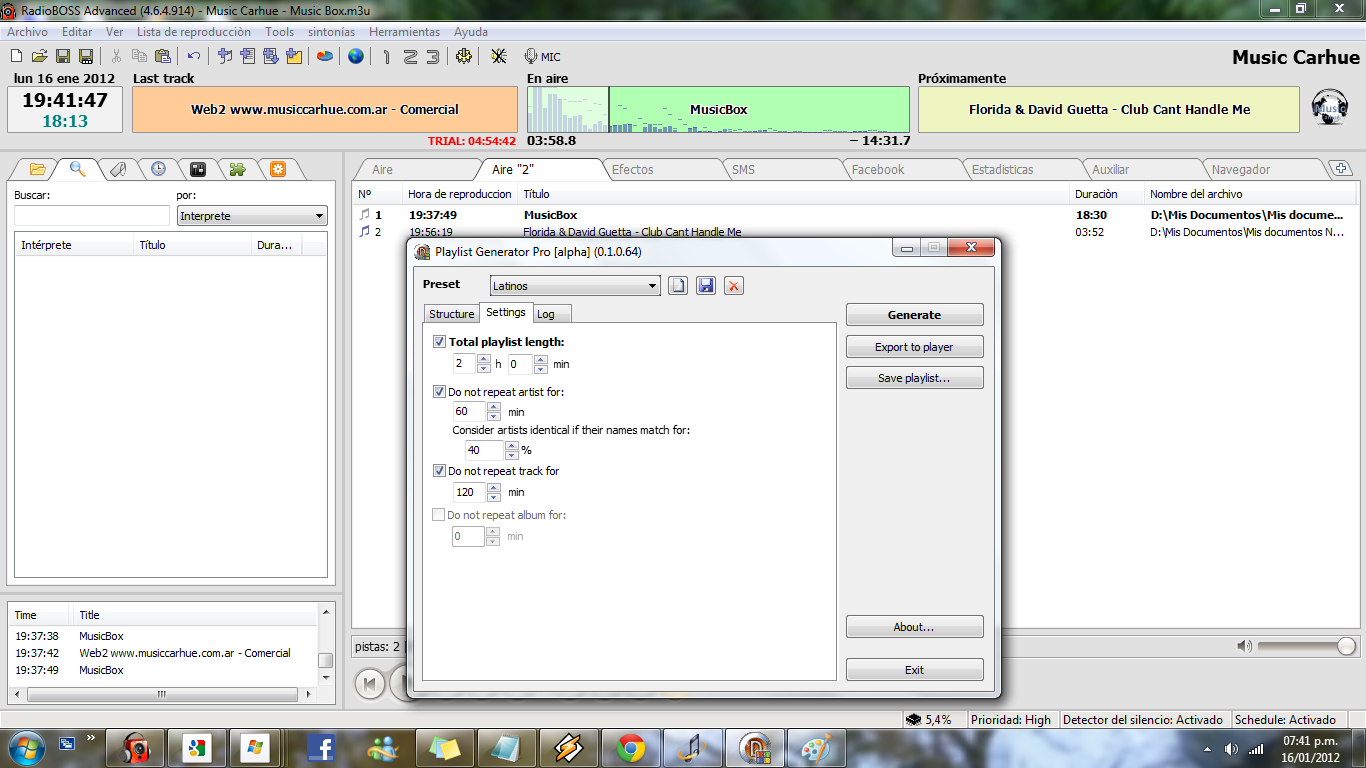The height and width of the screenshot is (768, 1366).
Task: Open the 'por' Interprete search dropdown
Action: coord(252,216)
